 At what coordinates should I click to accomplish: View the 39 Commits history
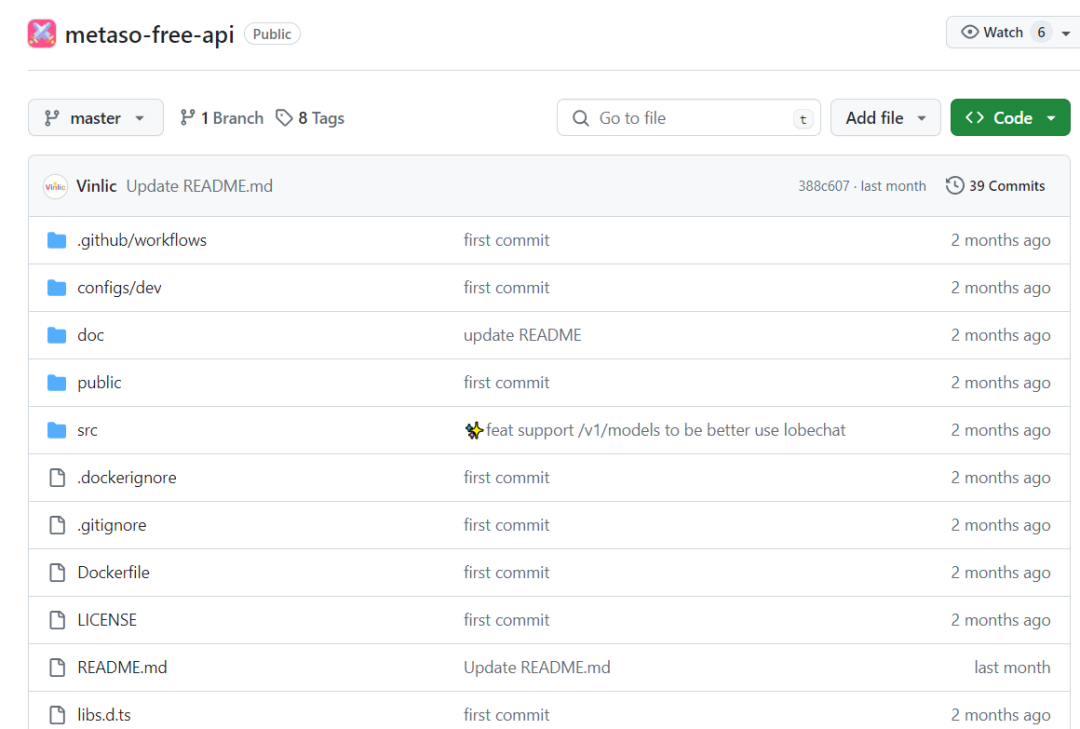click(x=995, y=186)
